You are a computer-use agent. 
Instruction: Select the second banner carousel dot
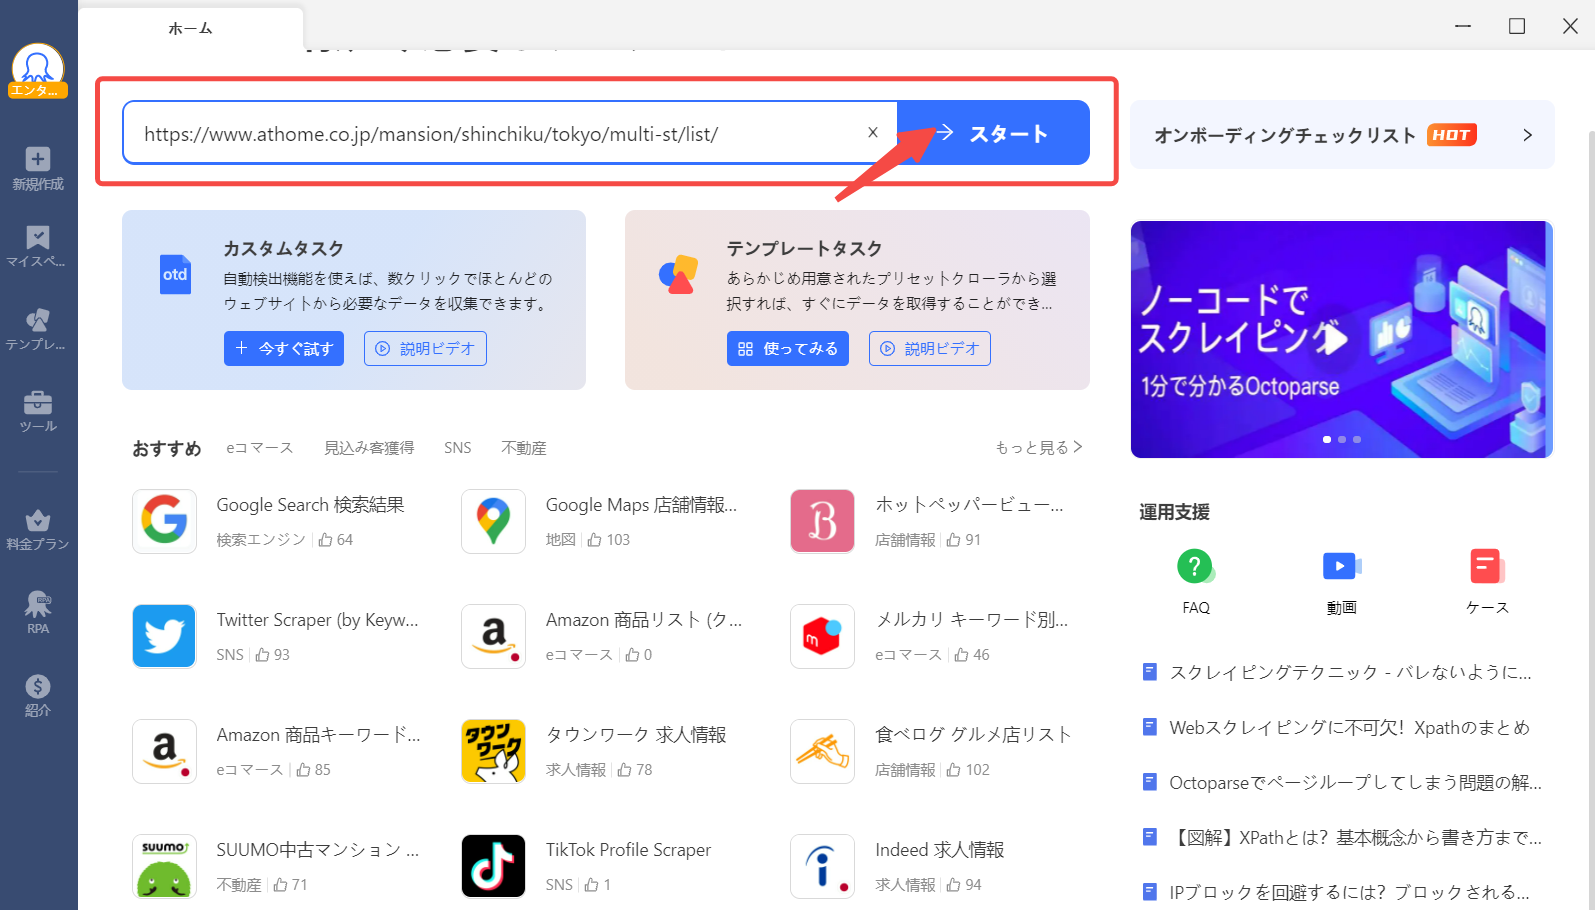[x=1342, y=439]
